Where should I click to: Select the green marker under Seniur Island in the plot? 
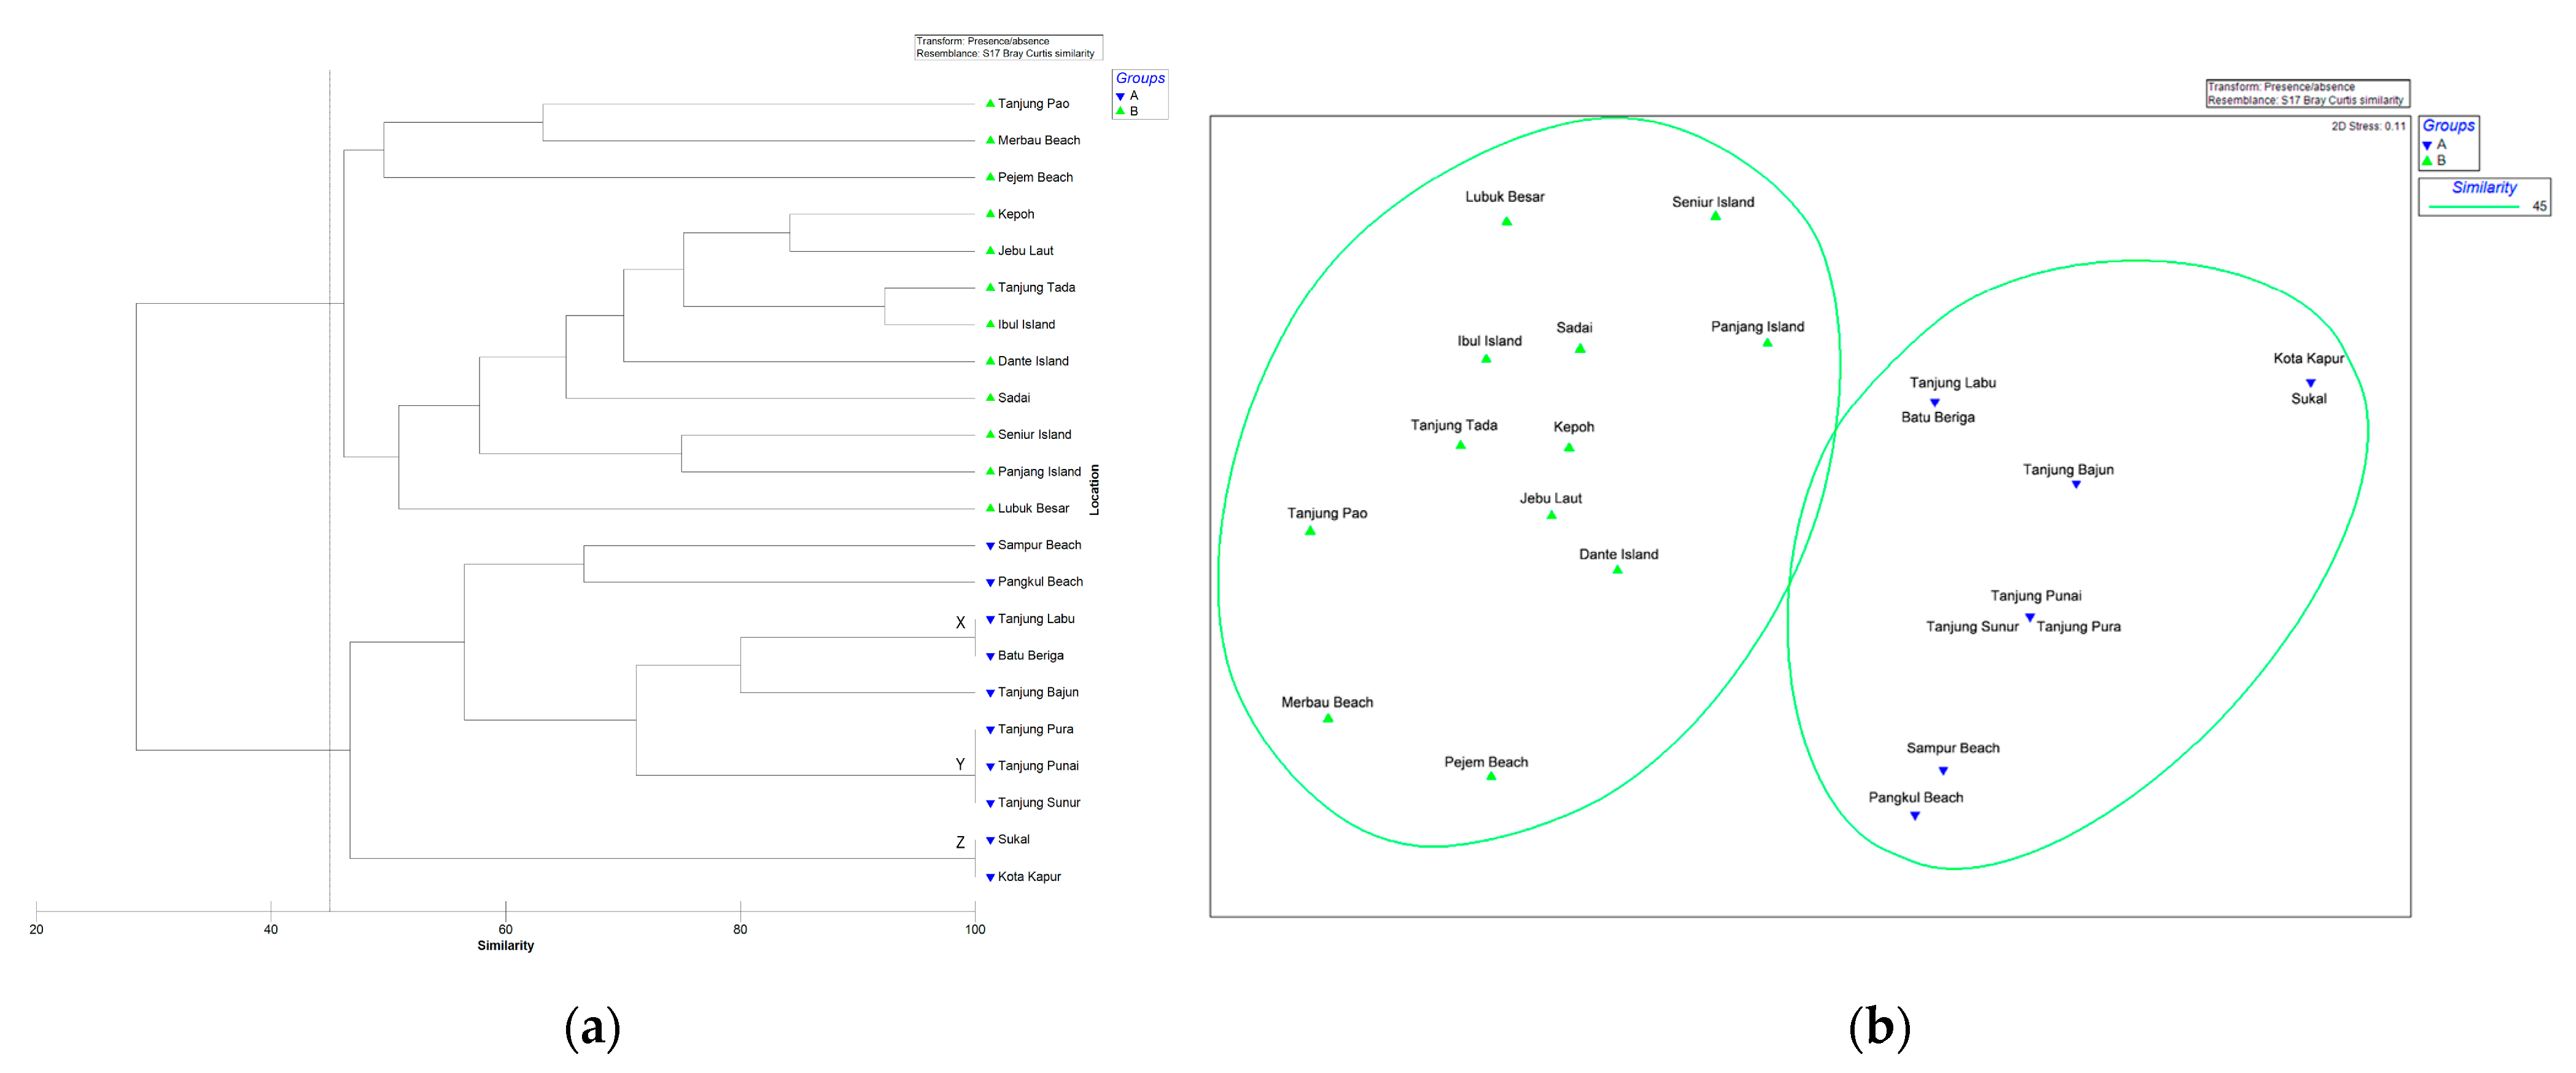coord(1715,216)
